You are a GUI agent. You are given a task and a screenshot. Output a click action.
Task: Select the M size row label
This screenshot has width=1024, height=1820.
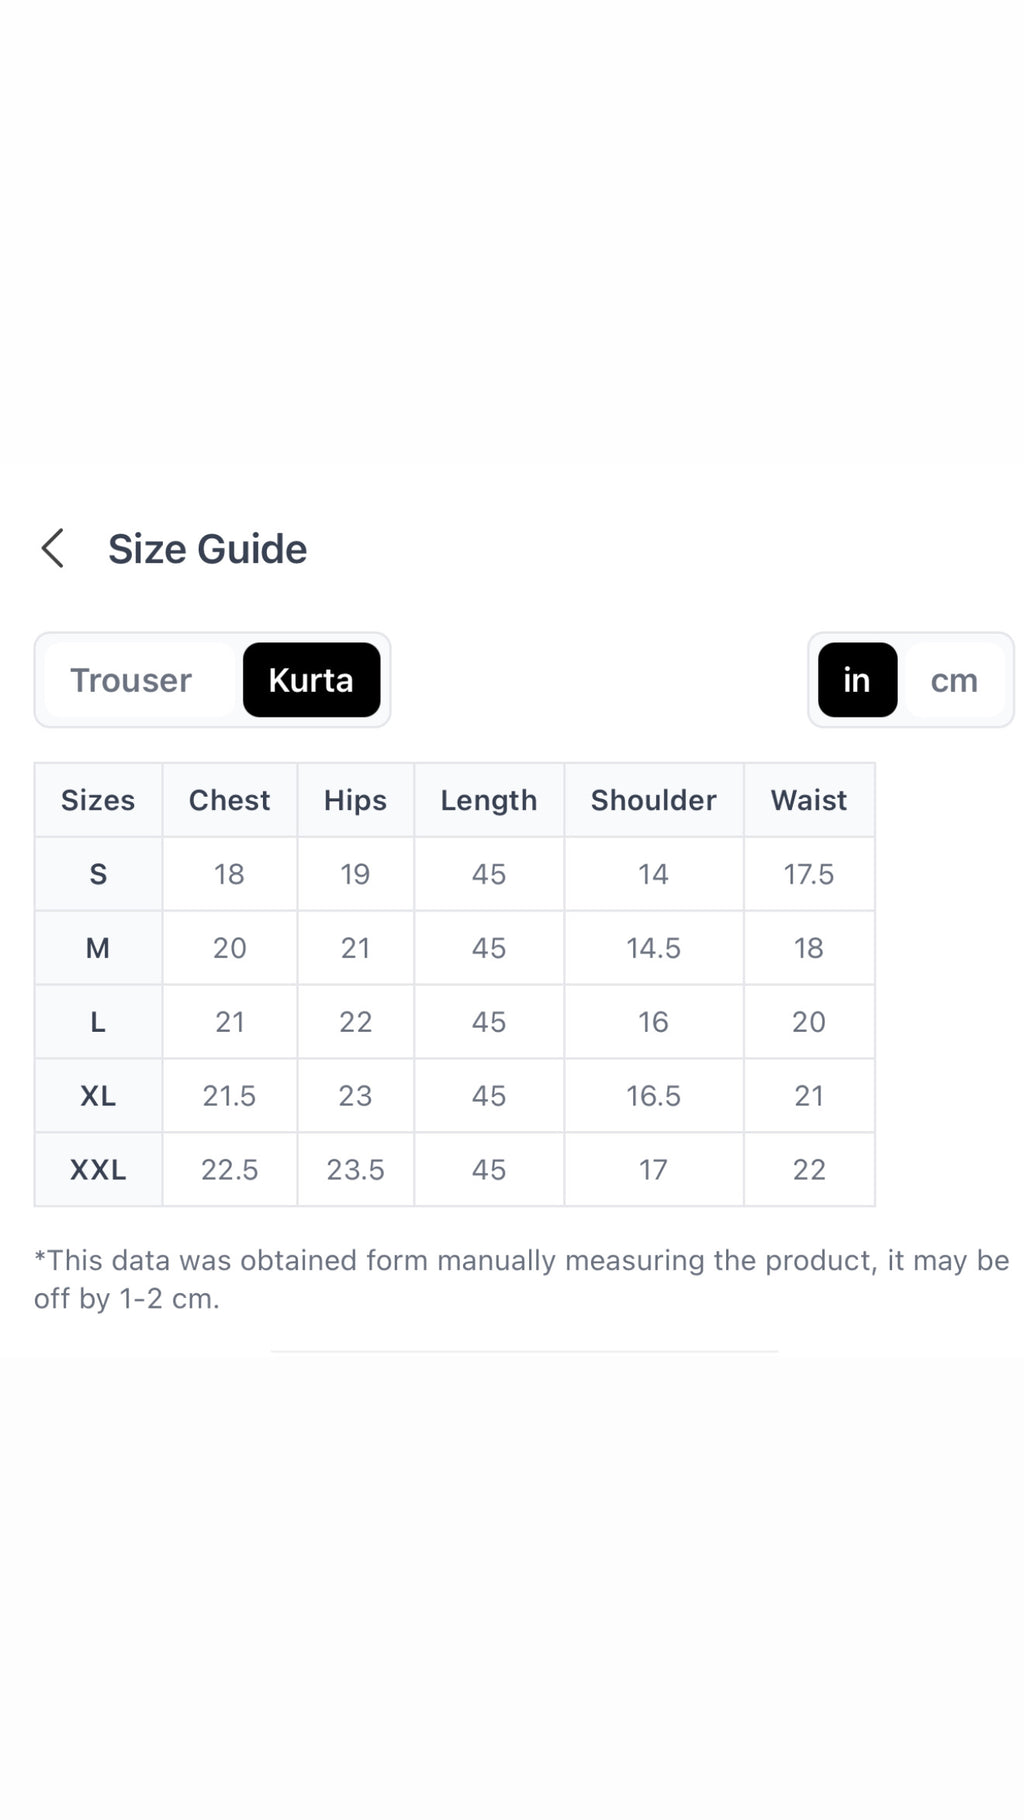point(98,948)
